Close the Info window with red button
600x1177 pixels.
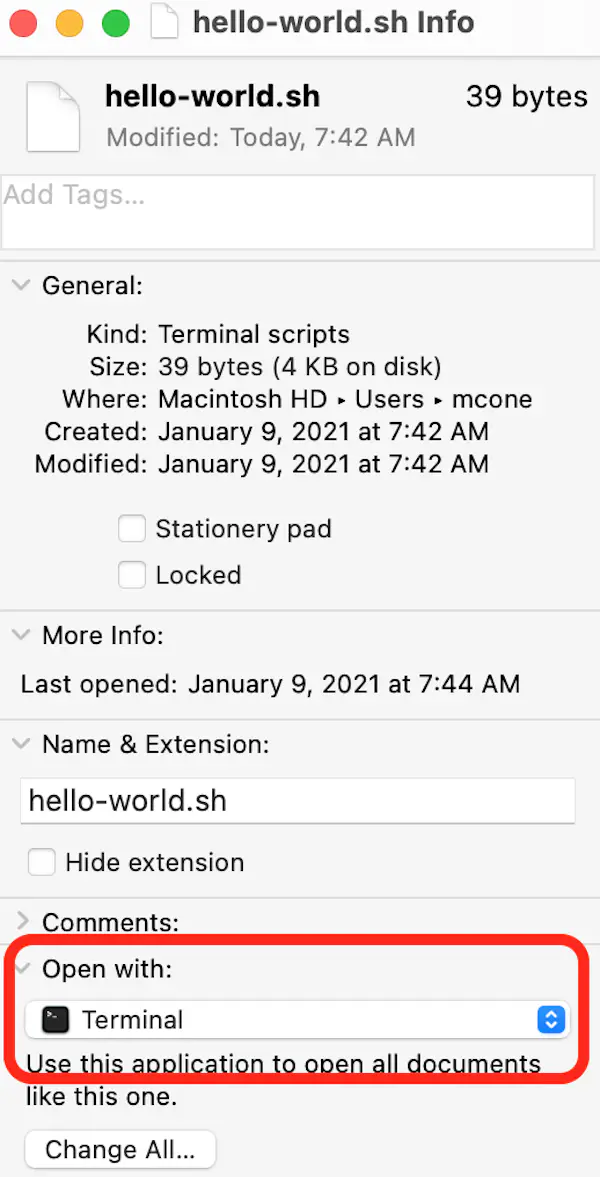click(23, 22)
